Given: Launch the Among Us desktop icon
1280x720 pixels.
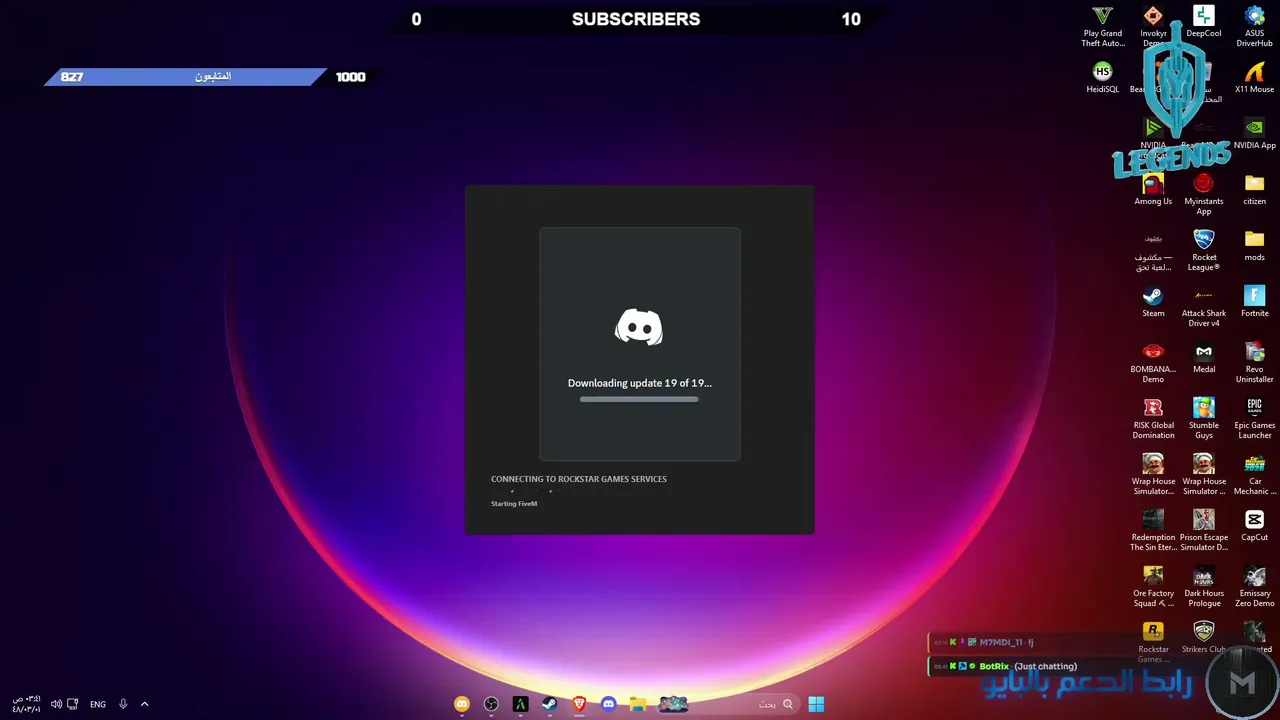Looking at the screenshot, I should (1153, 190).
